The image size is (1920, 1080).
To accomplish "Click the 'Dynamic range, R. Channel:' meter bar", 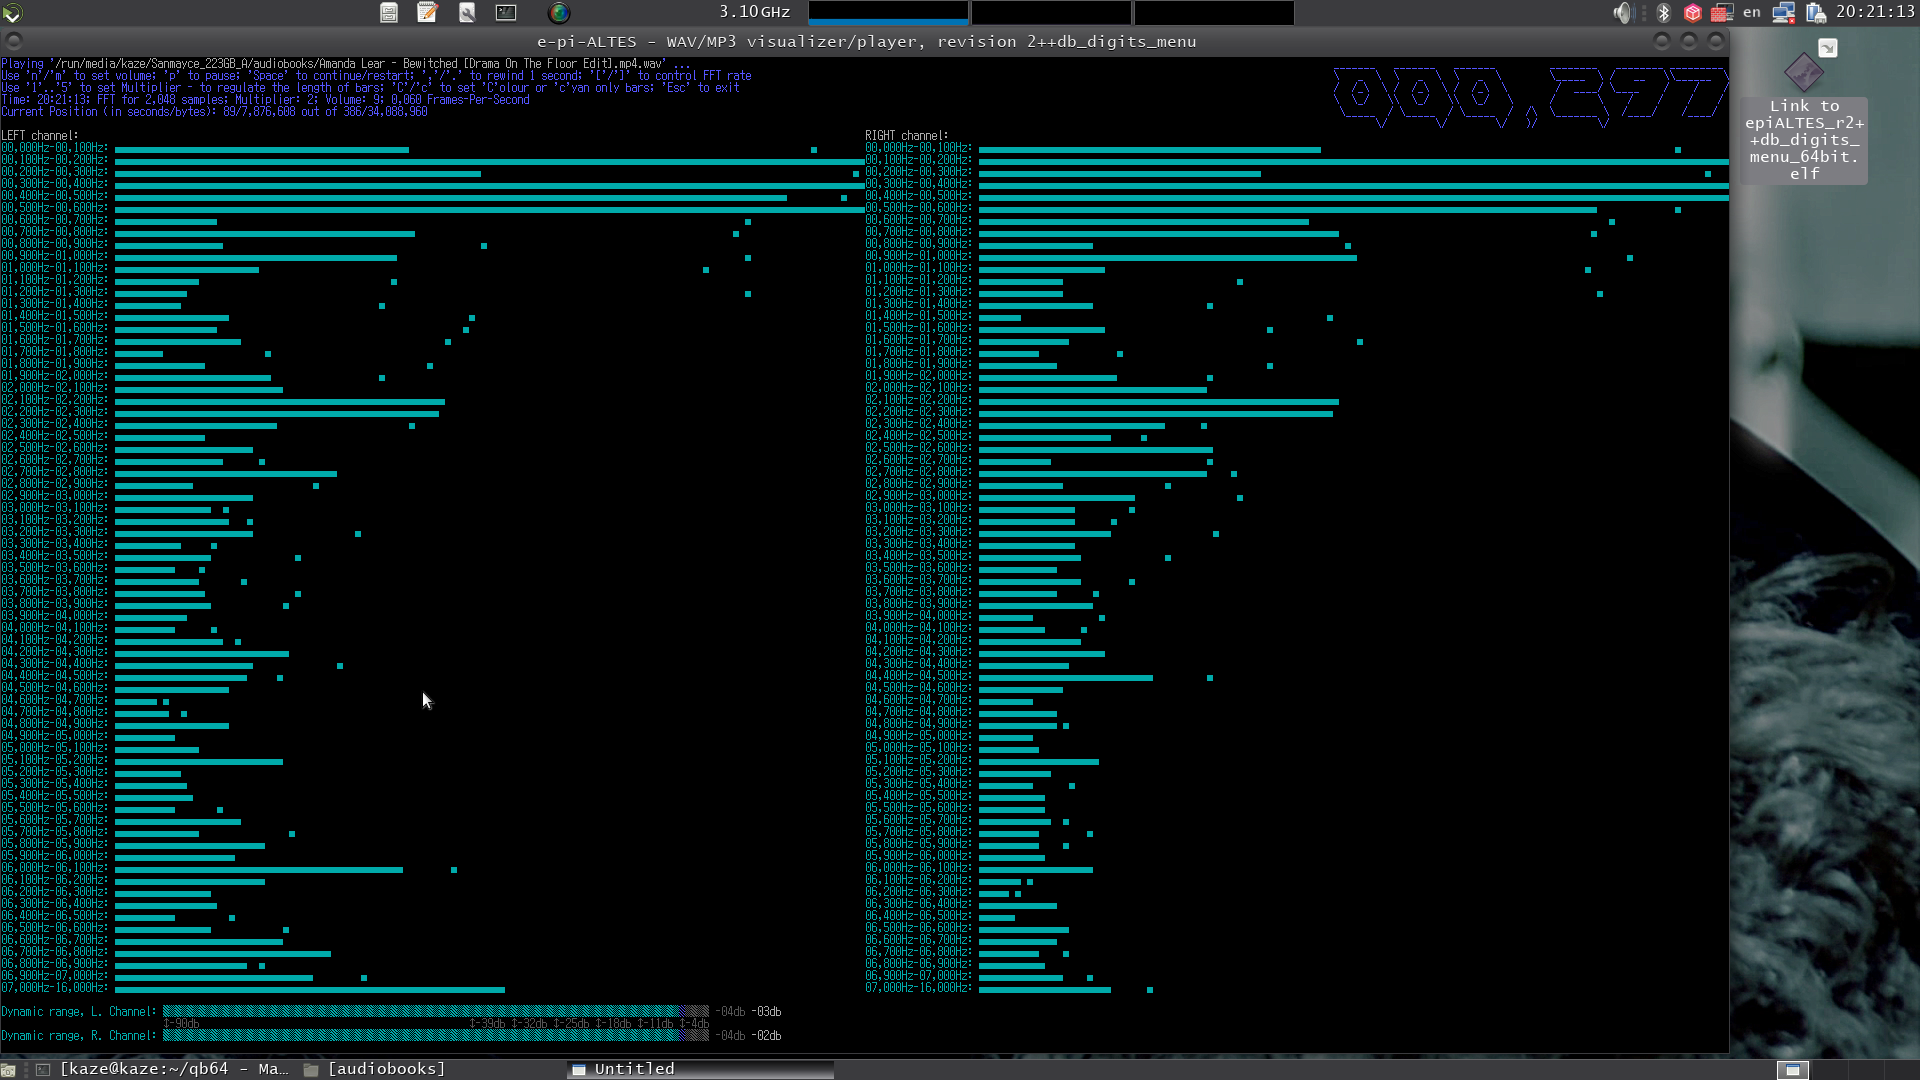I will 436,1035.
